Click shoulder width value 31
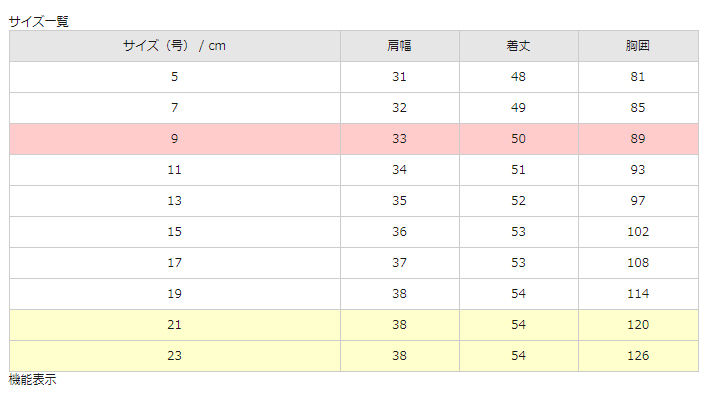The image size is (706, 393). (399, 77)
